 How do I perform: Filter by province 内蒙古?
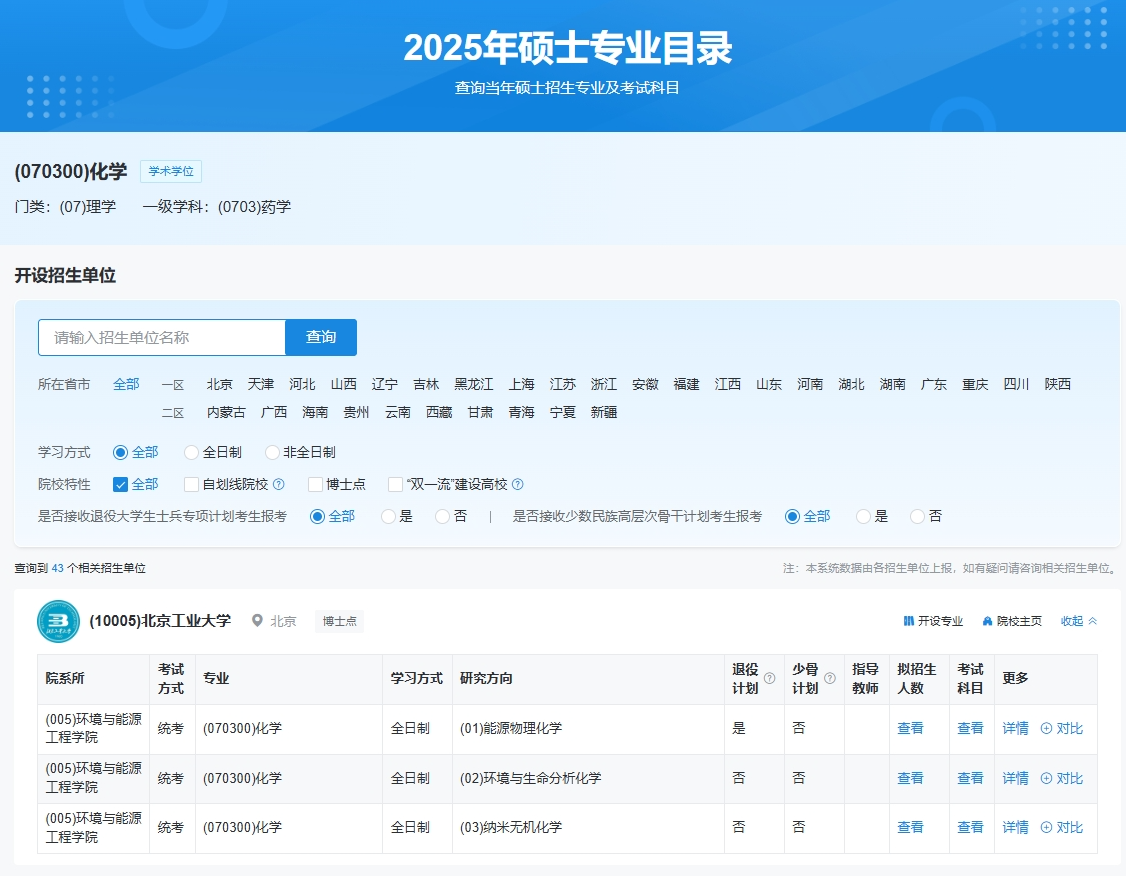[x=226, y=412]
